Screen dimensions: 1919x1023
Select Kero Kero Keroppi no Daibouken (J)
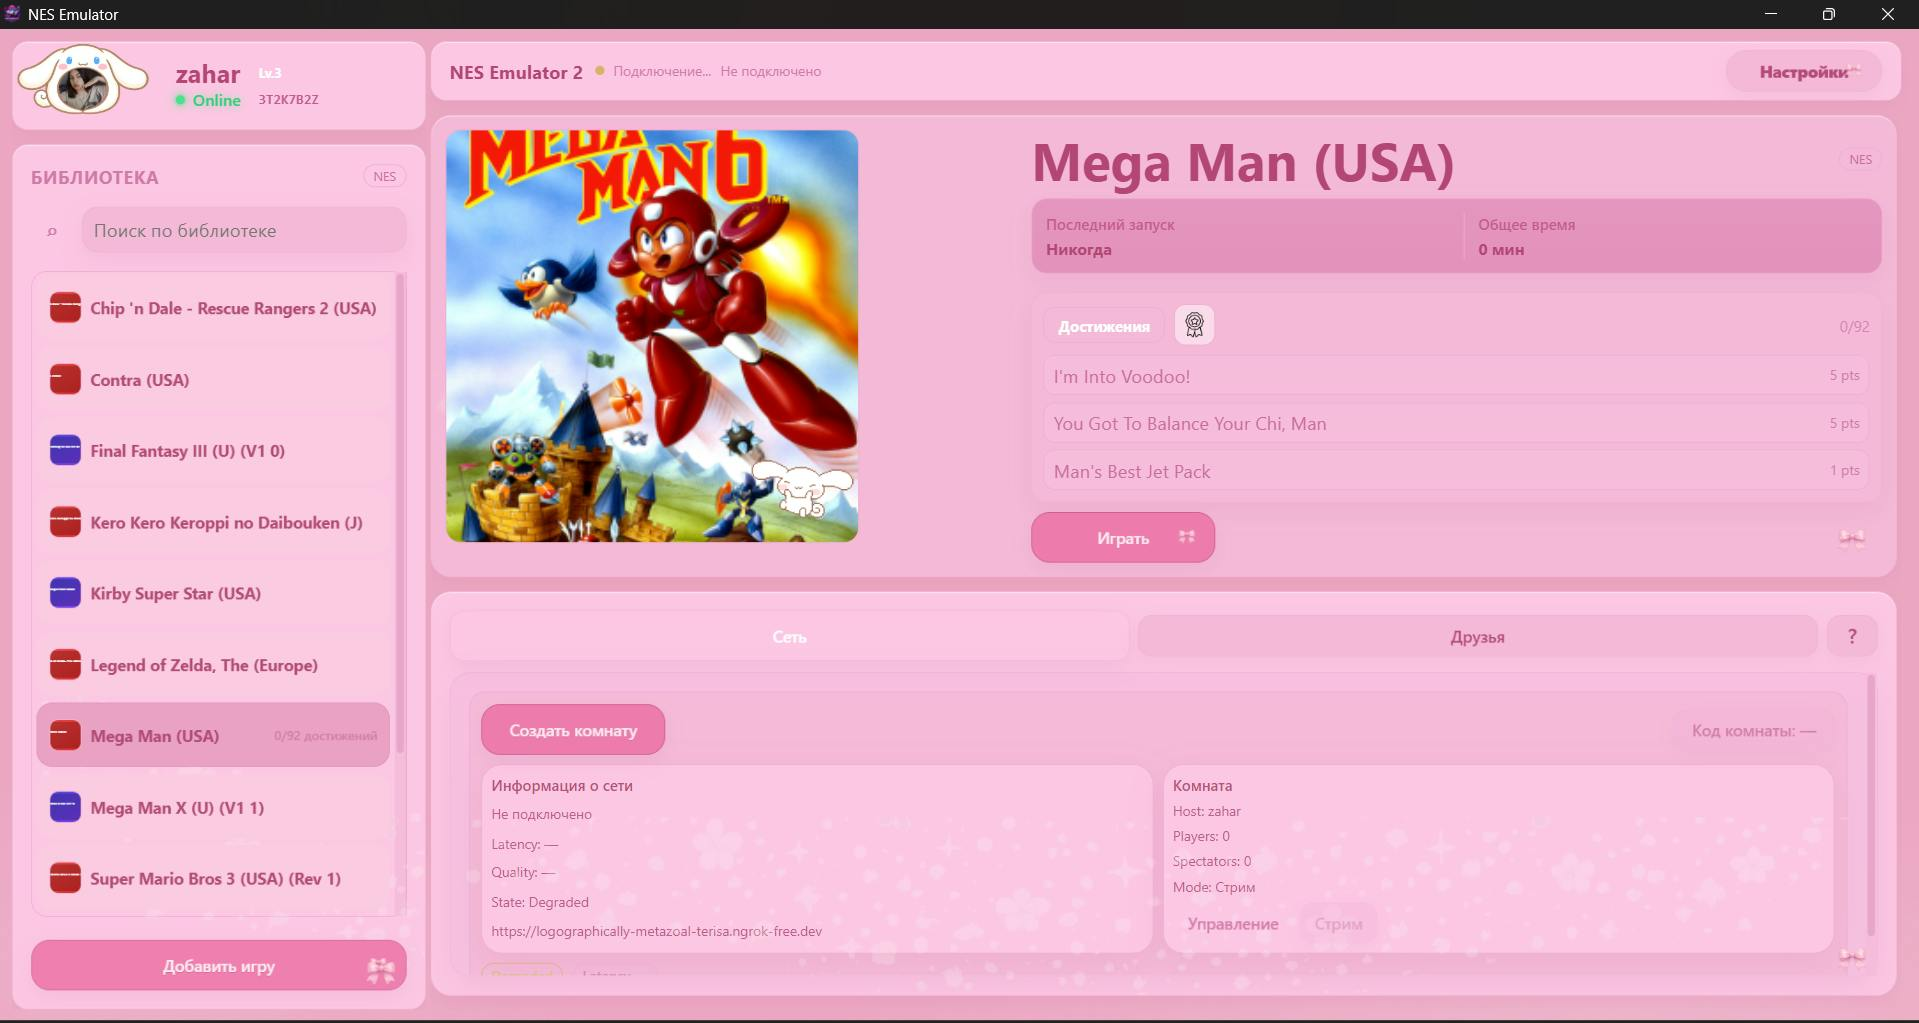point(213,522)
